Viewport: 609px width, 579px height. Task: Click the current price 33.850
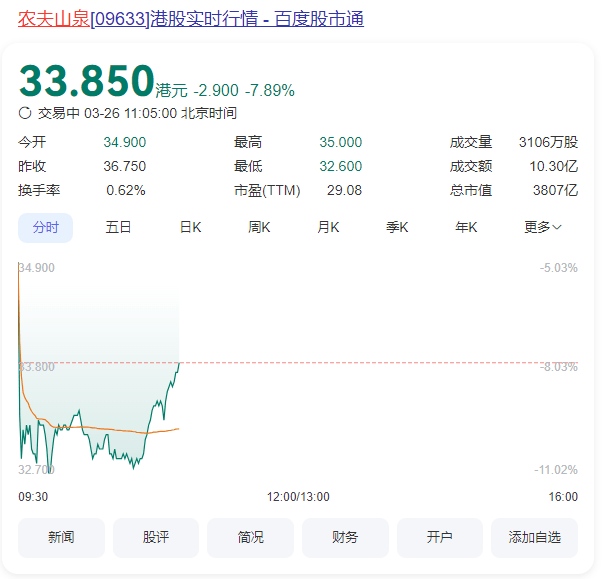(87, 82)
